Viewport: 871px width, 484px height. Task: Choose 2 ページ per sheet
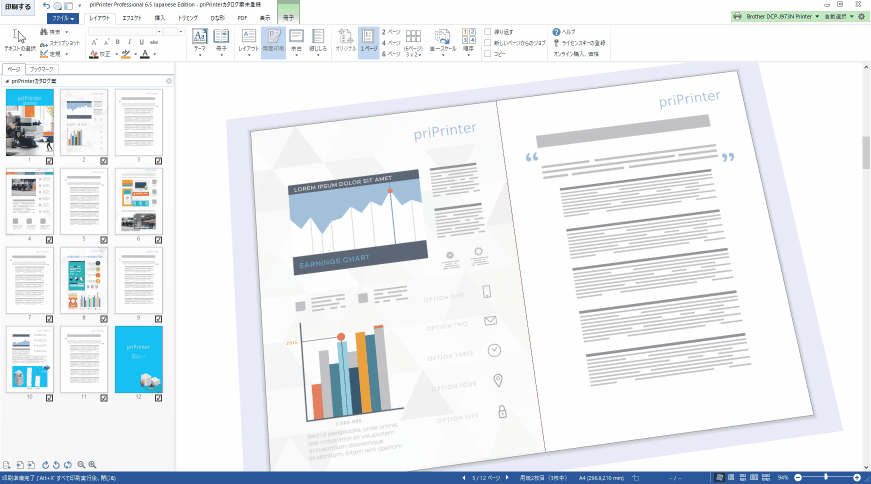tap(391, 32)
